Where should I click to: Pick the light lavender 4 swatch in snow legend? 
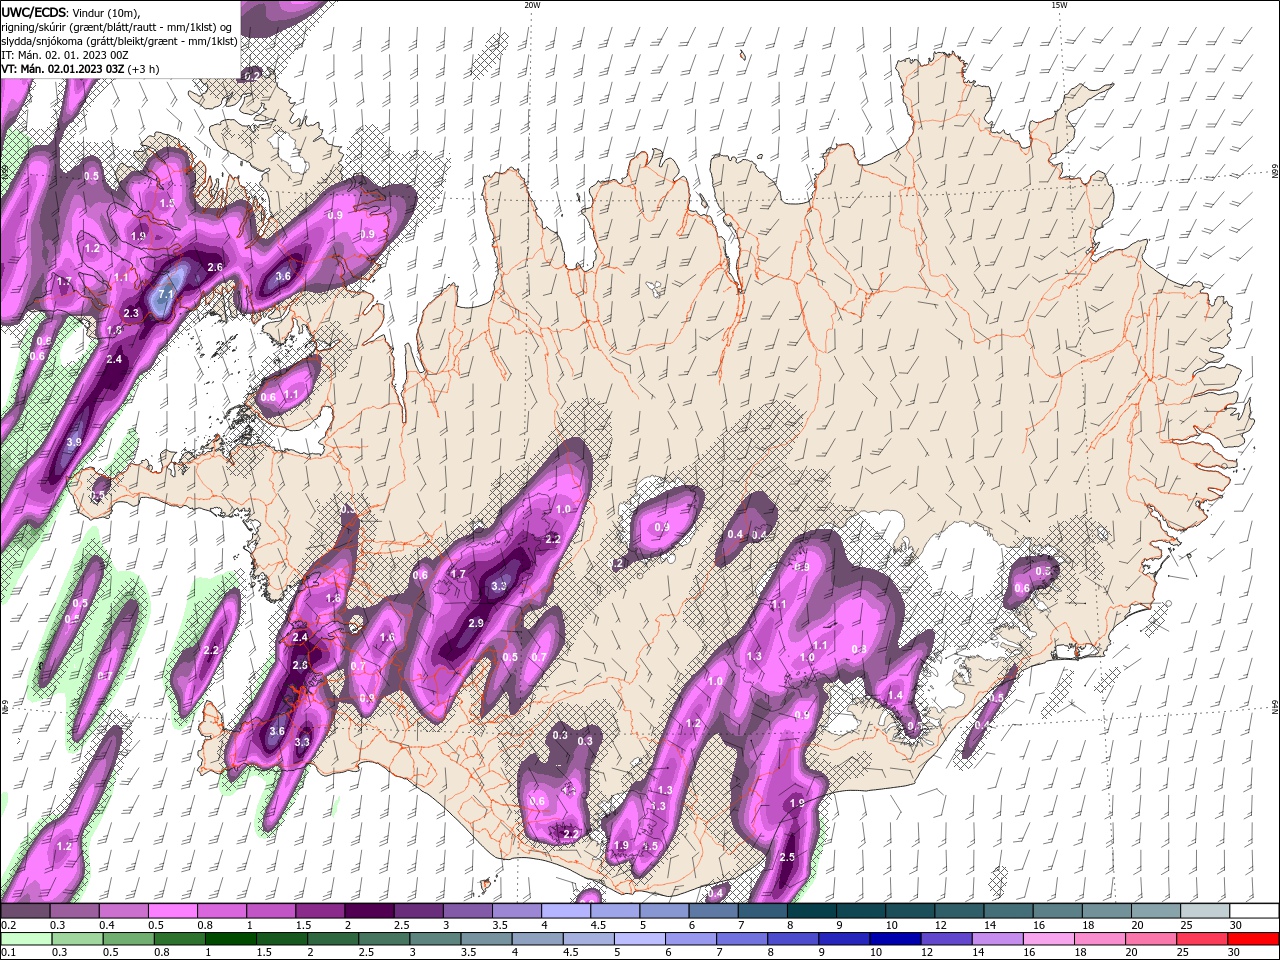566,911
